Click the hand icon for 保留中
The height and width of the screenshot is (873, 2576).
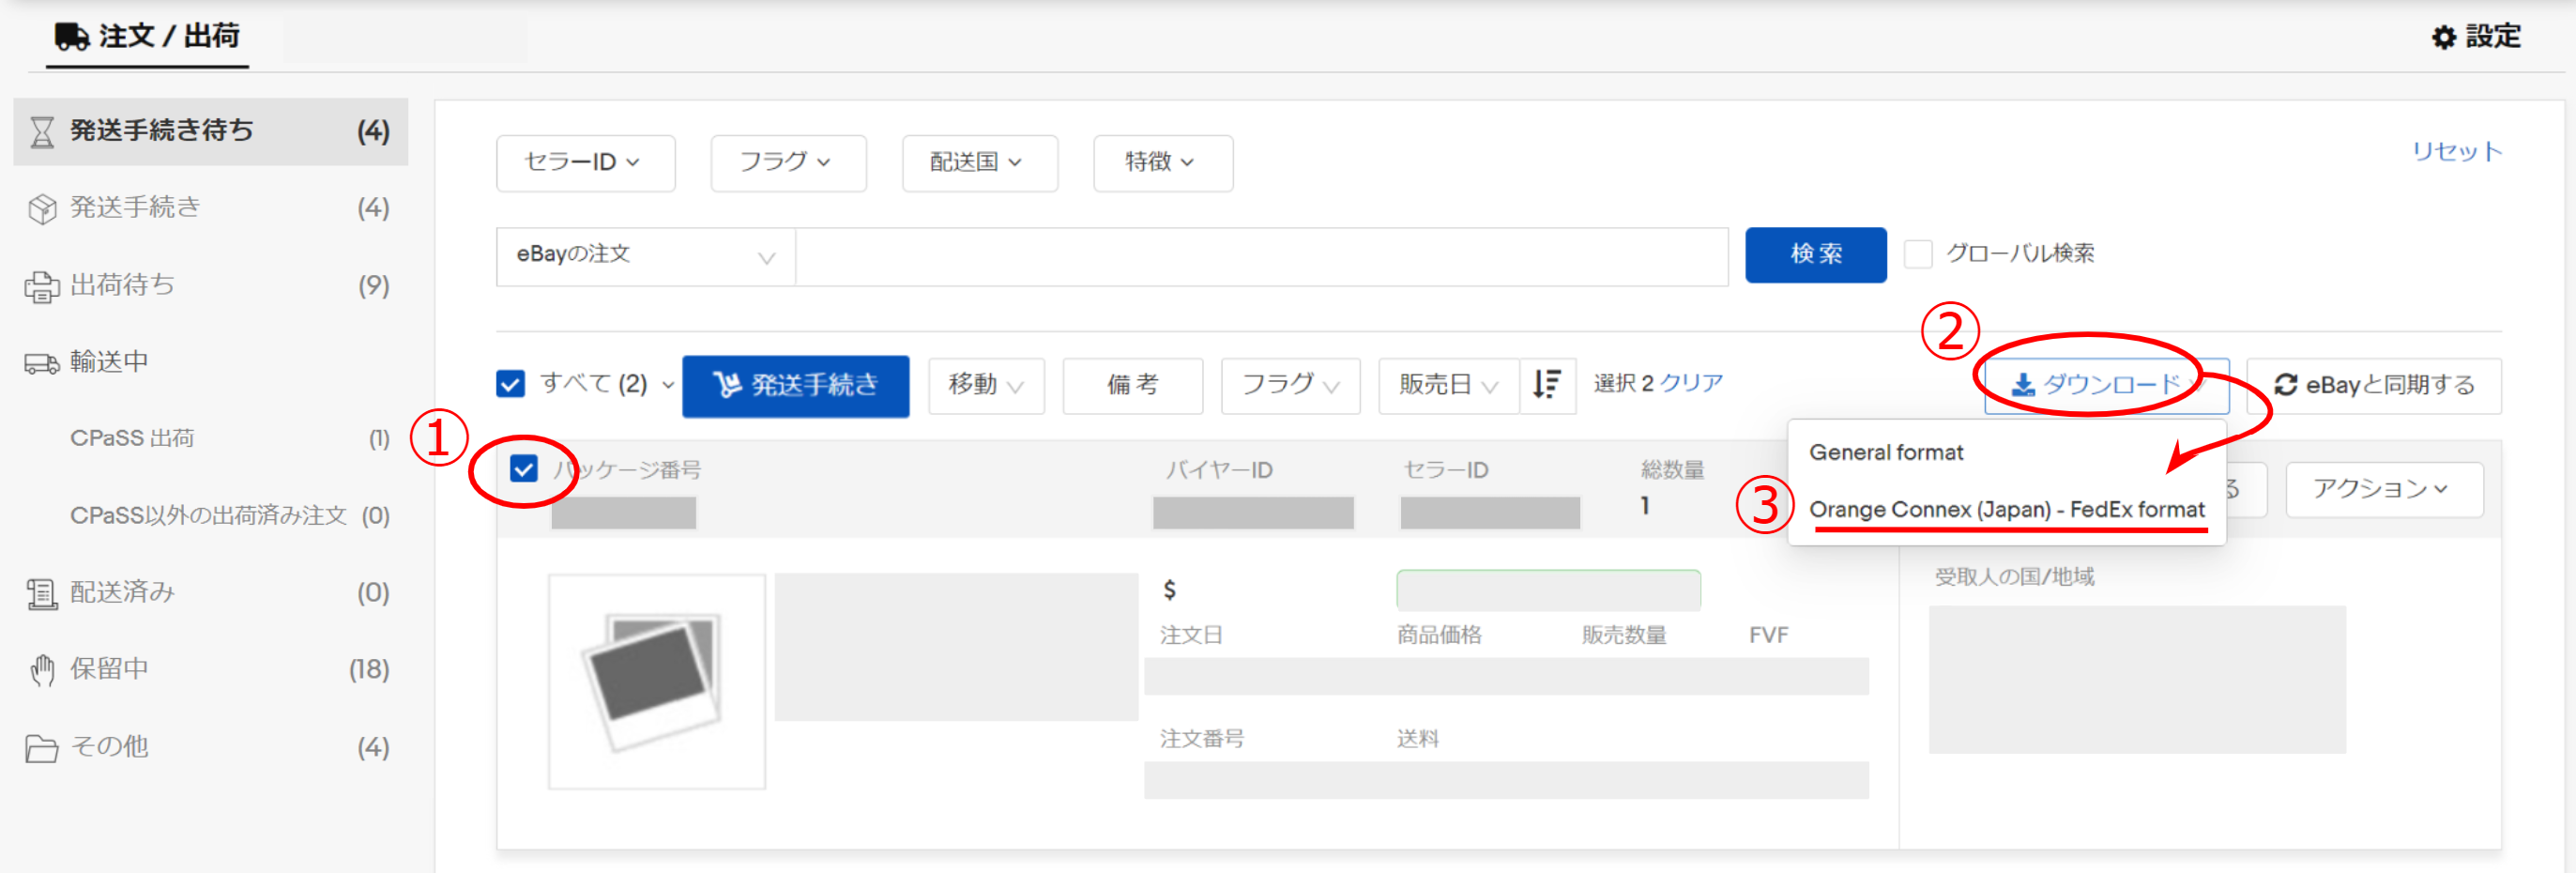point(42,669)
